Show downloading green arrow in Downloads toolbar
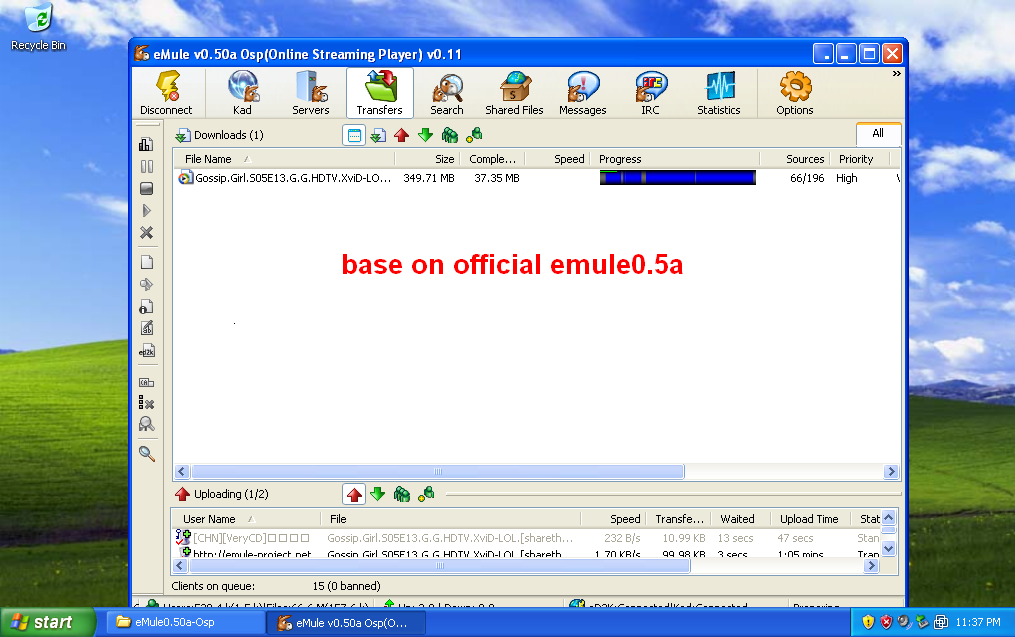 coord(425,135)
